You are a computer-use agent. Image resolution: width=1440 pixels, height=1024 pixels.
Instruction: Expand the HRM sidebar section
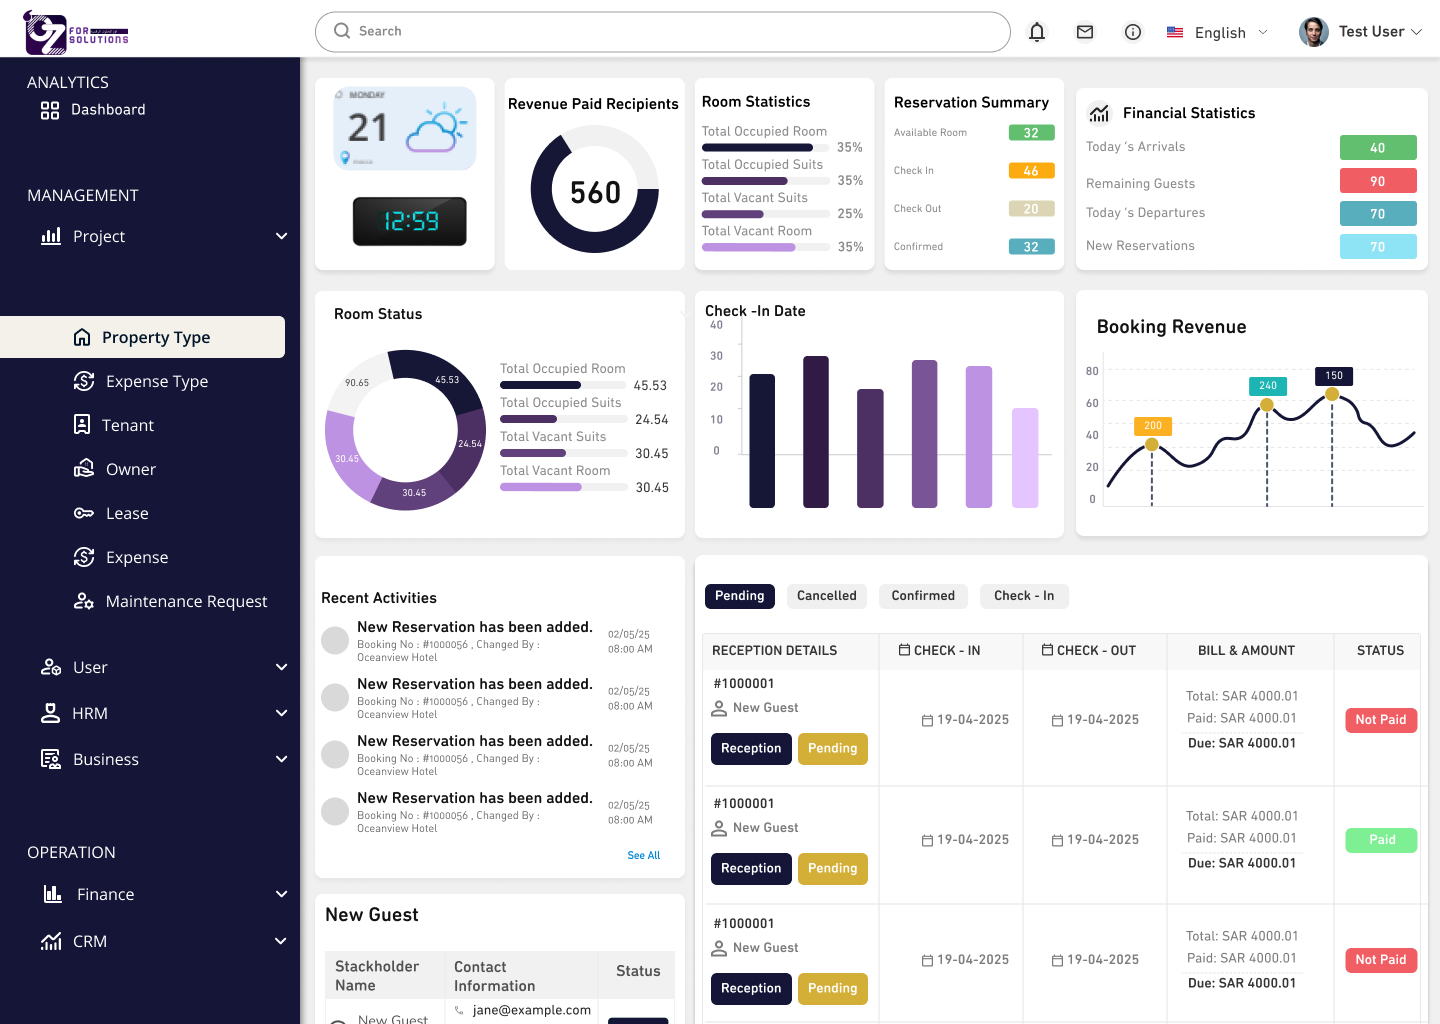click(281, 713)
